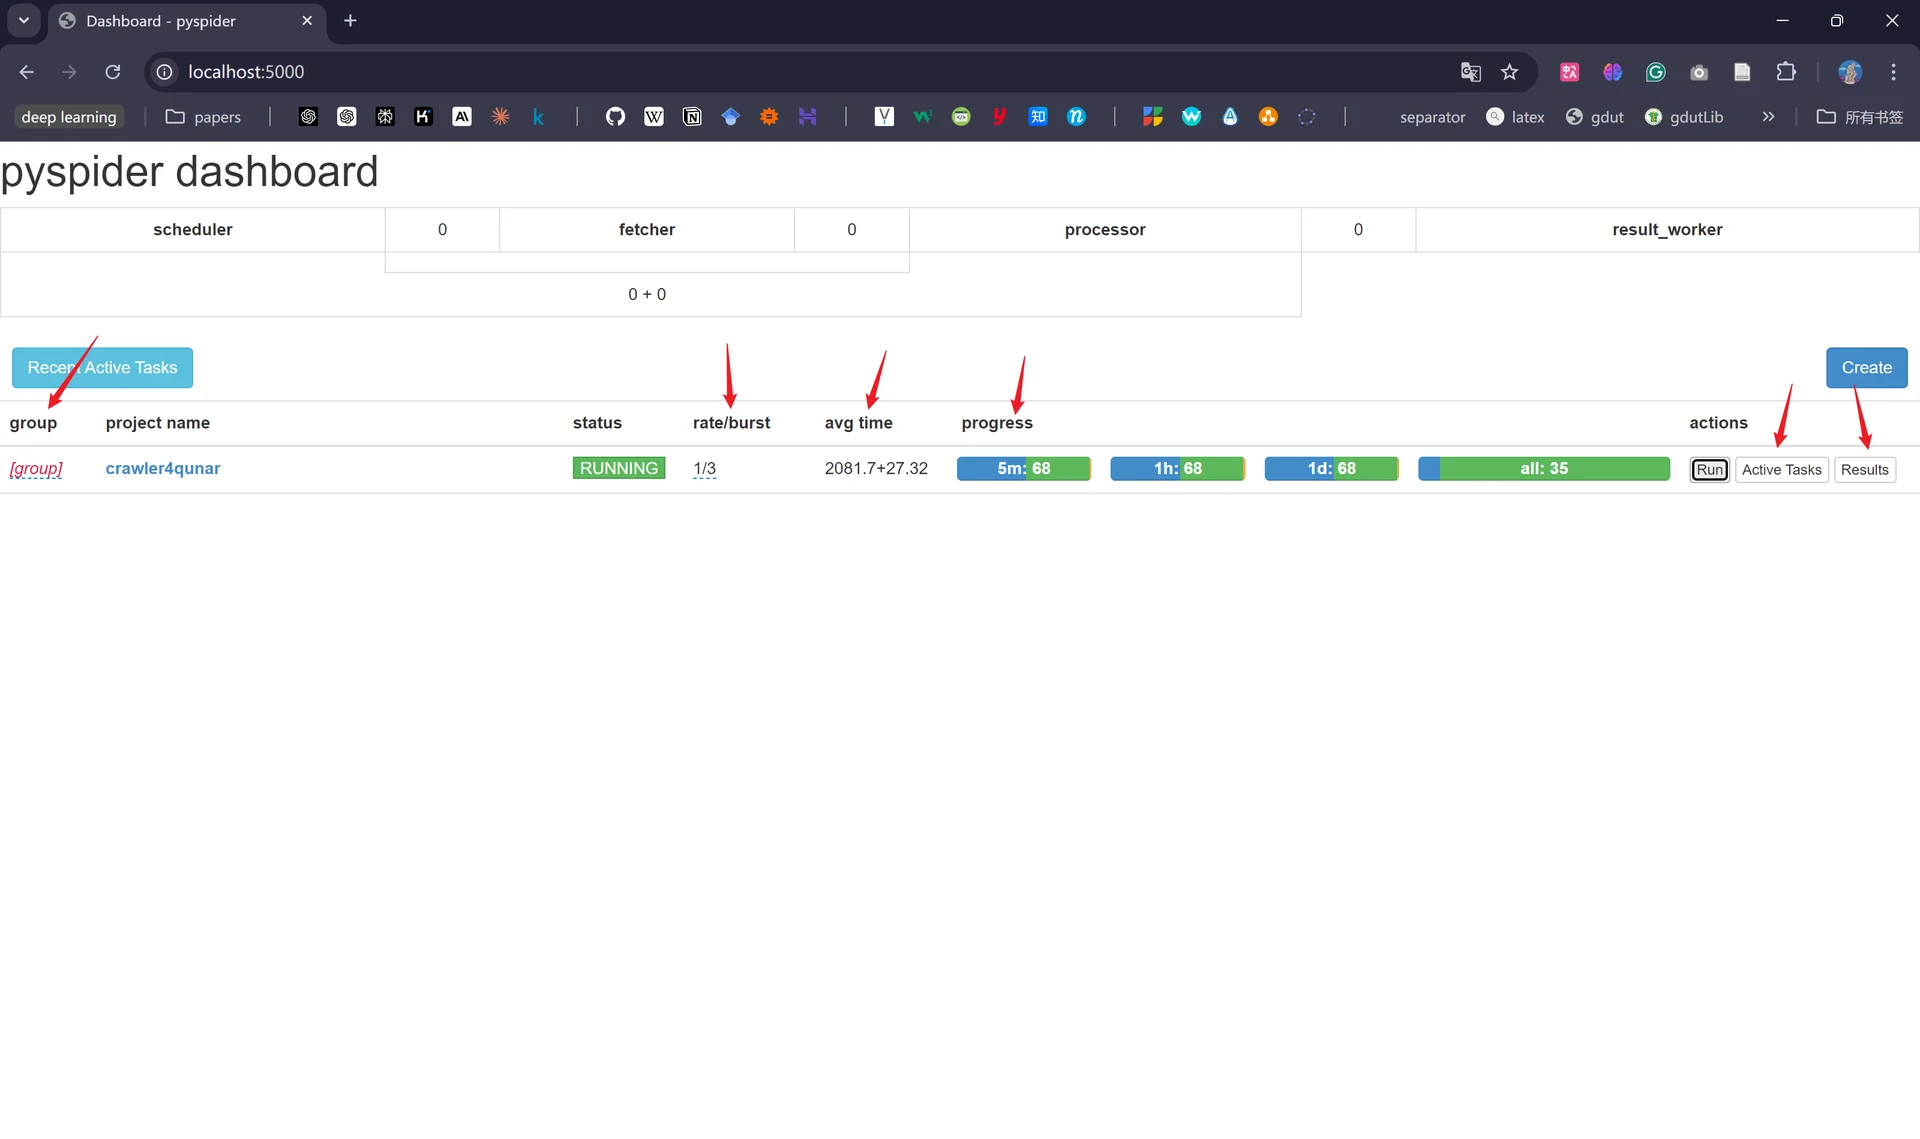The width and height of the screenshot is (1920, 1139).
Task: Click the Grammarly extension icon
Action: pos(1656,72)
